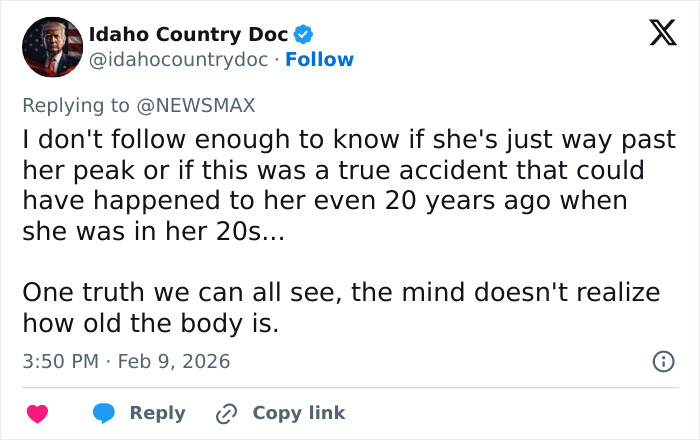Click the X logo icon
Image resolution: width=700 pixels, height=440 pixels.
click(656, 34)
